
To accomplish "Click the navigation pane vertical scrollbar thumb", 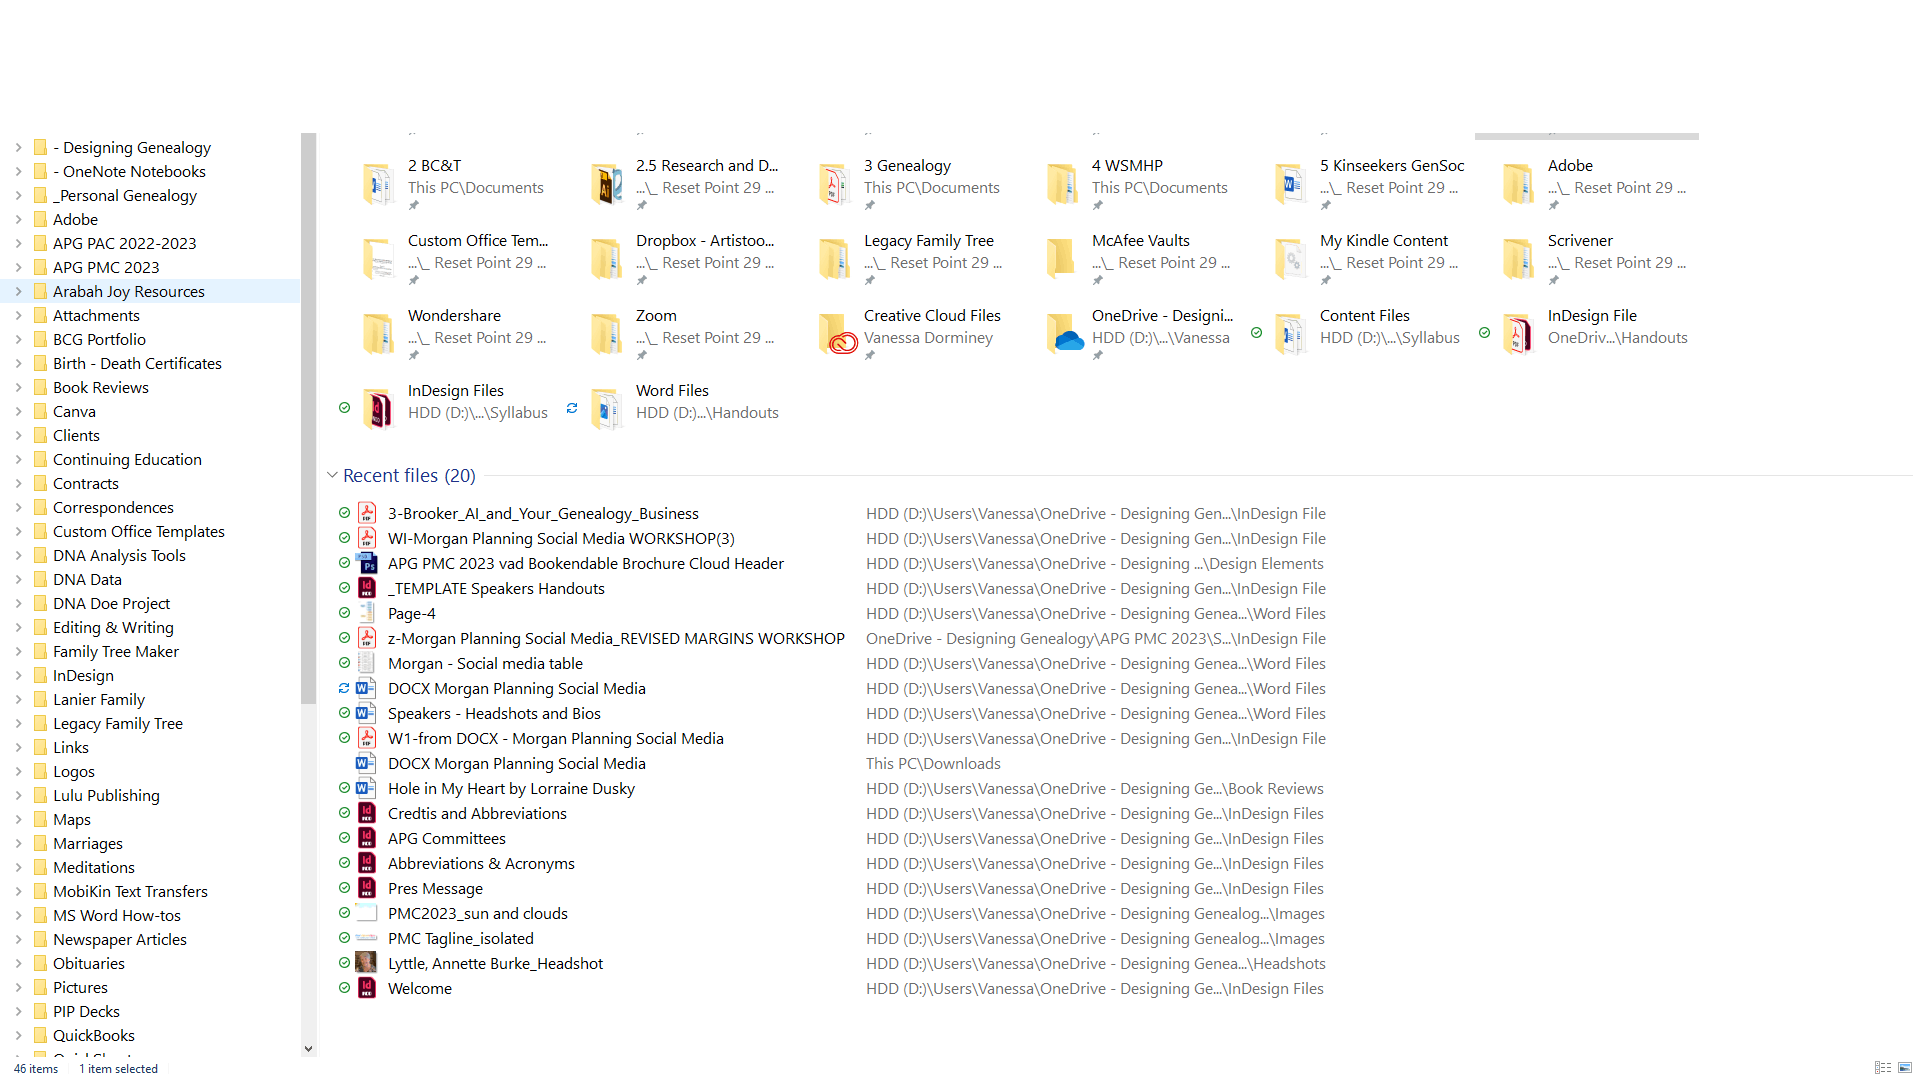I will [x=308, y=418].
